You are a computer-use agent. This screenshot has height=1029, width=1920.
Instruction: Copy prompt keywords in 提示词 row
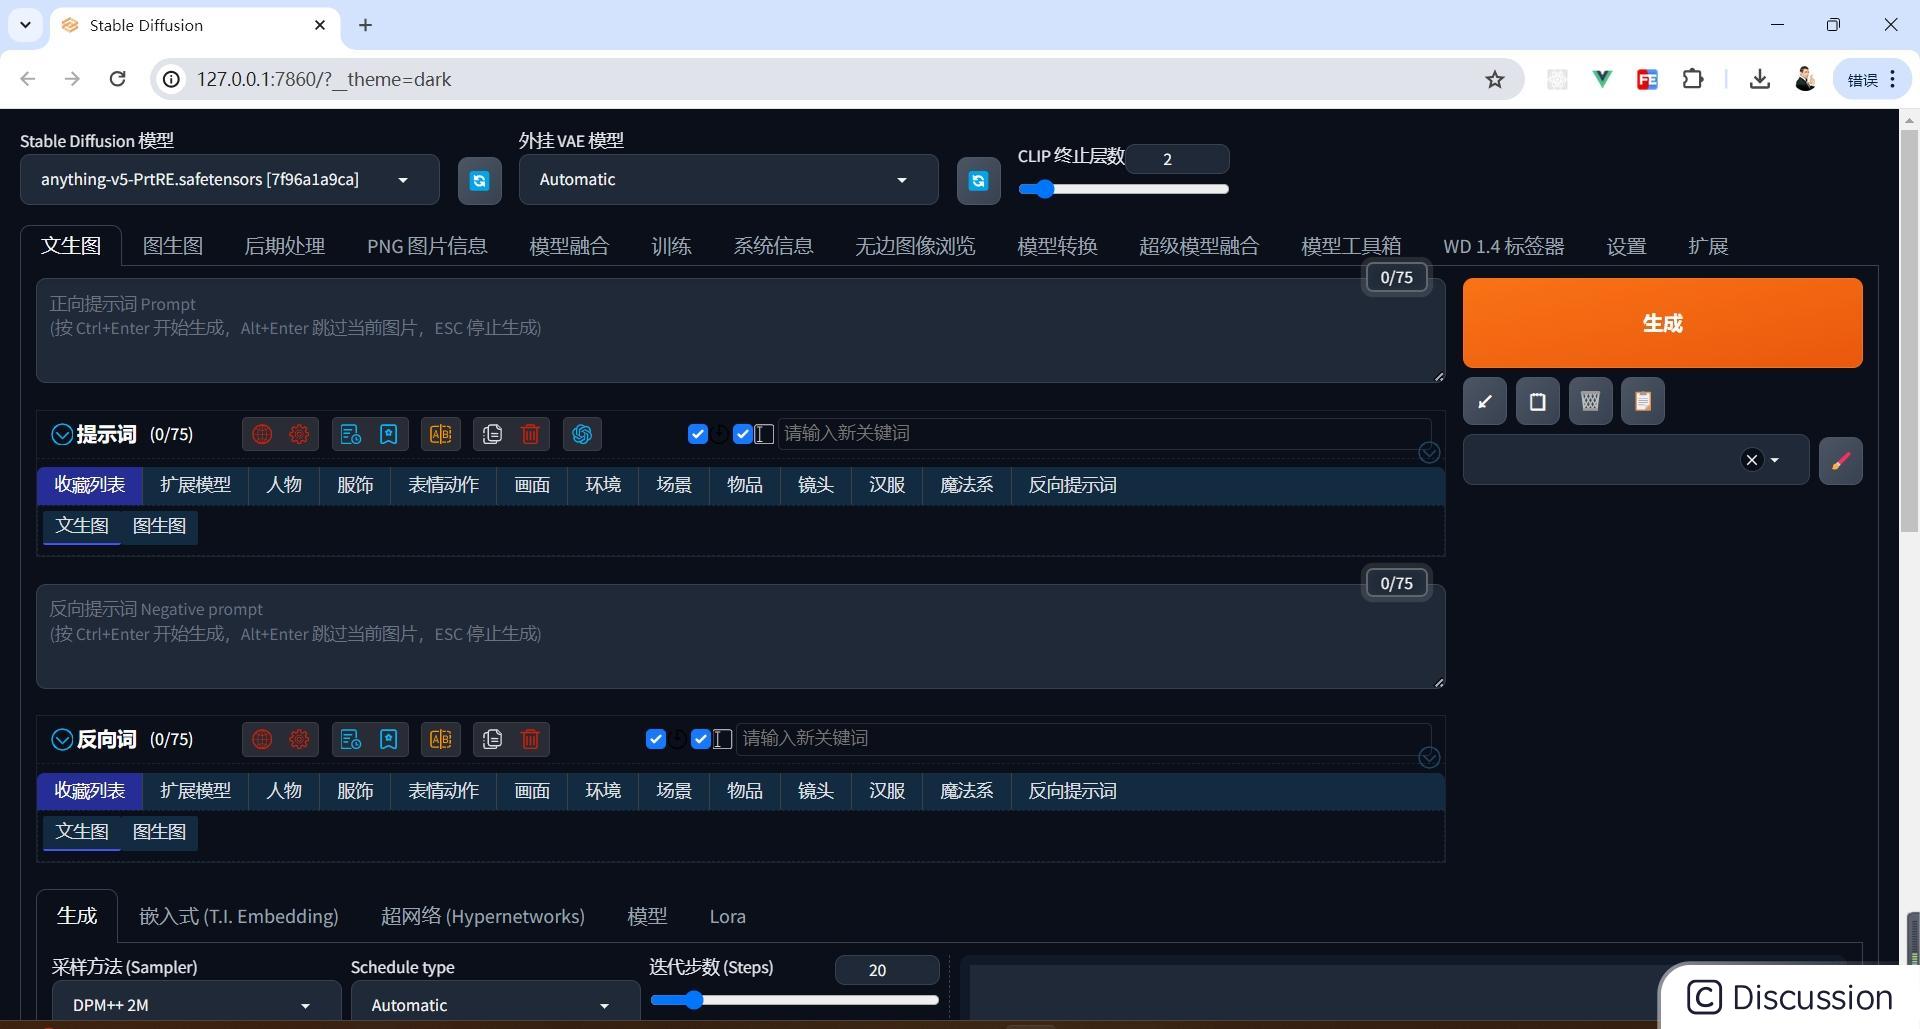click(492, 434)
